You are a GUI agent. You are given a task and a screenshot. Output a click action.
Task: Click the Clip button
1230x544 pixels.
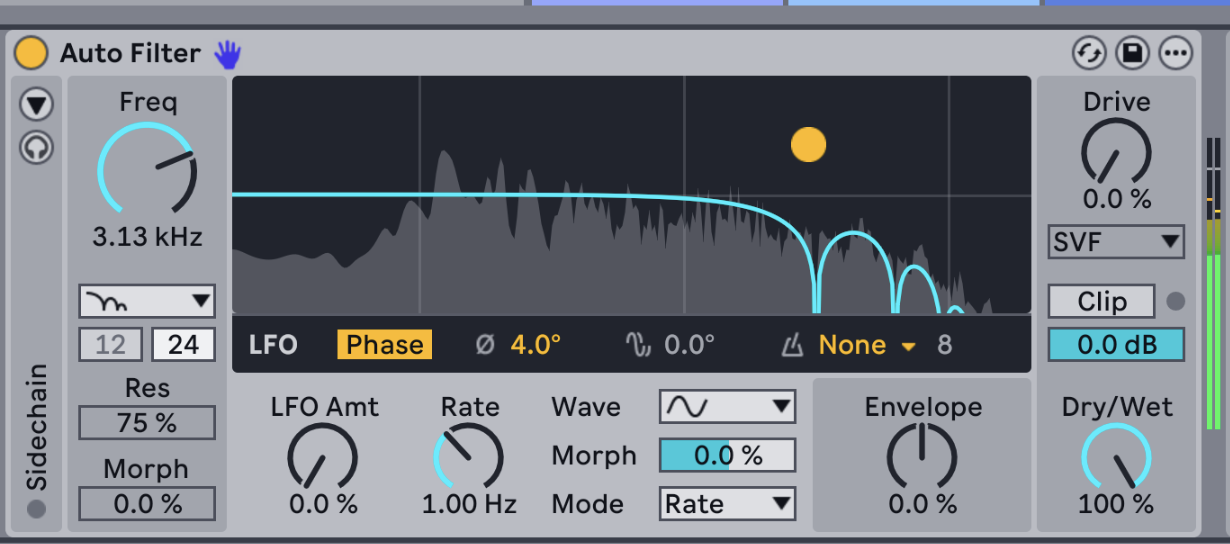[x=1101, y=301]
